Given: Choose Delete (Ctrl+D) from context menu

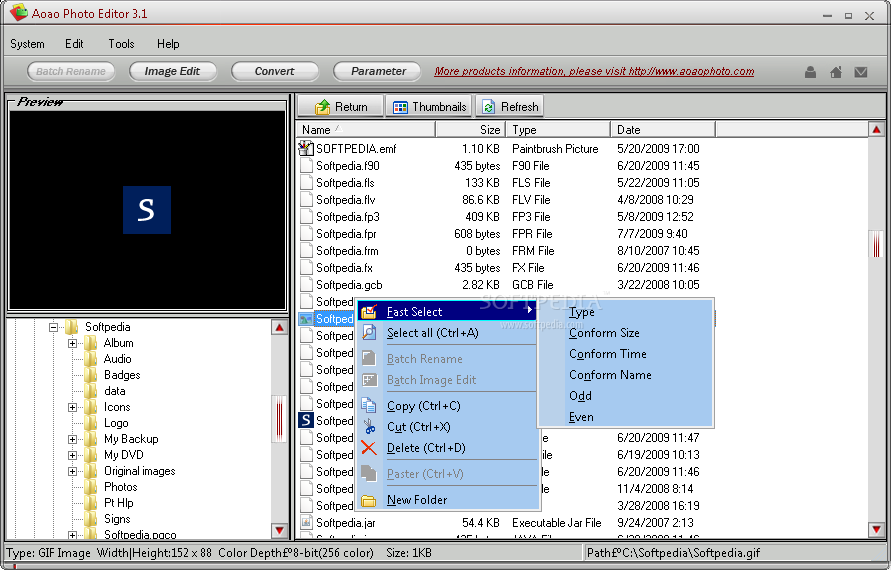Looking at the screenshot, I should (447, 448).
